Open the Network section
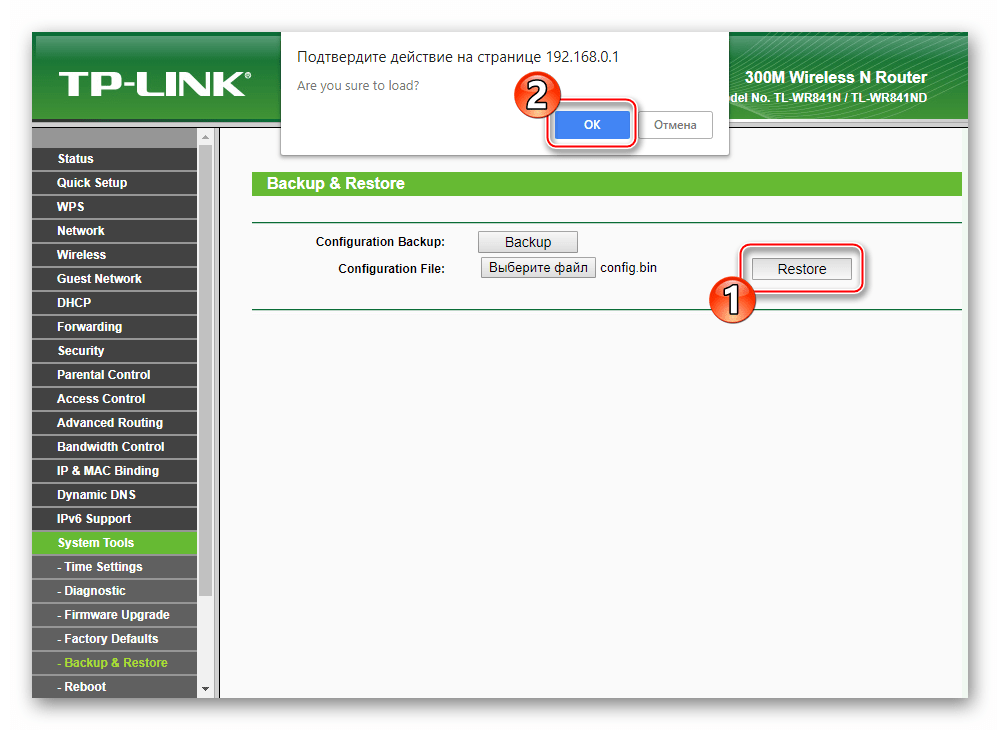Viewport: 1000px width, 730px height. tap(114, 231)
